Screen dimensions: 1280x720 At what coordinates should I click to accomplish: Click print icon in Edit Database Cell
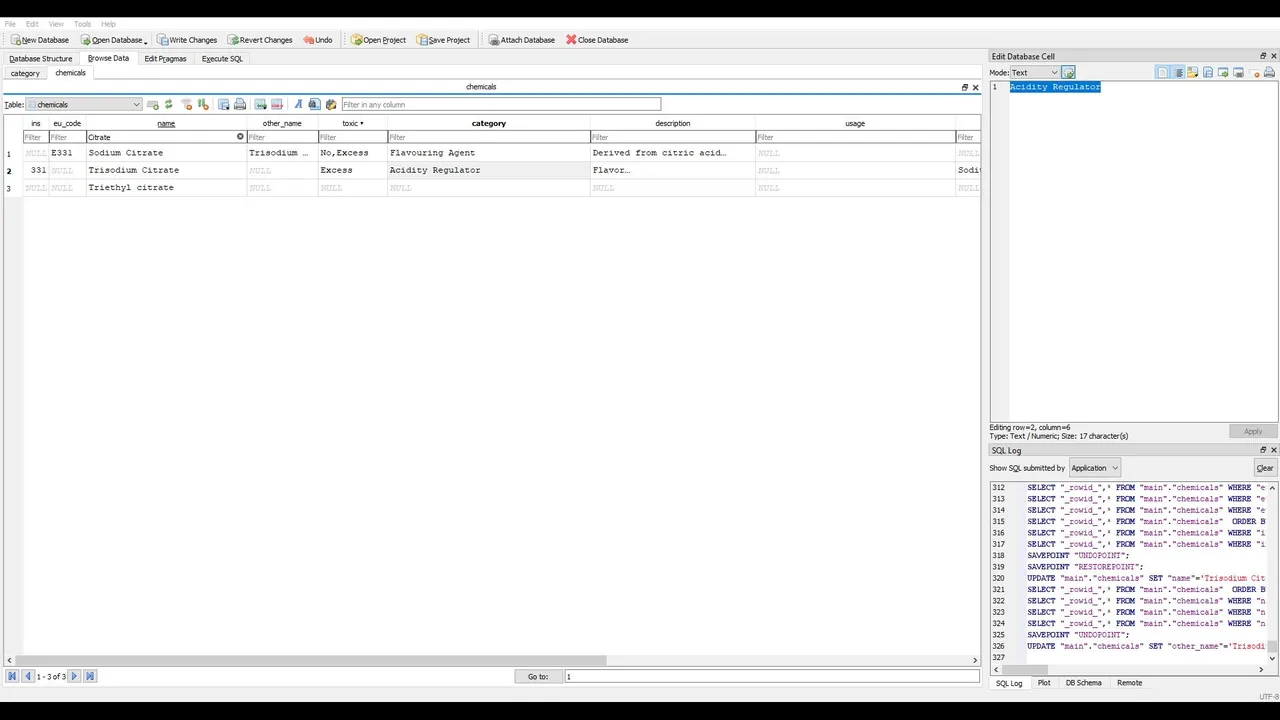click(1269, 72)
